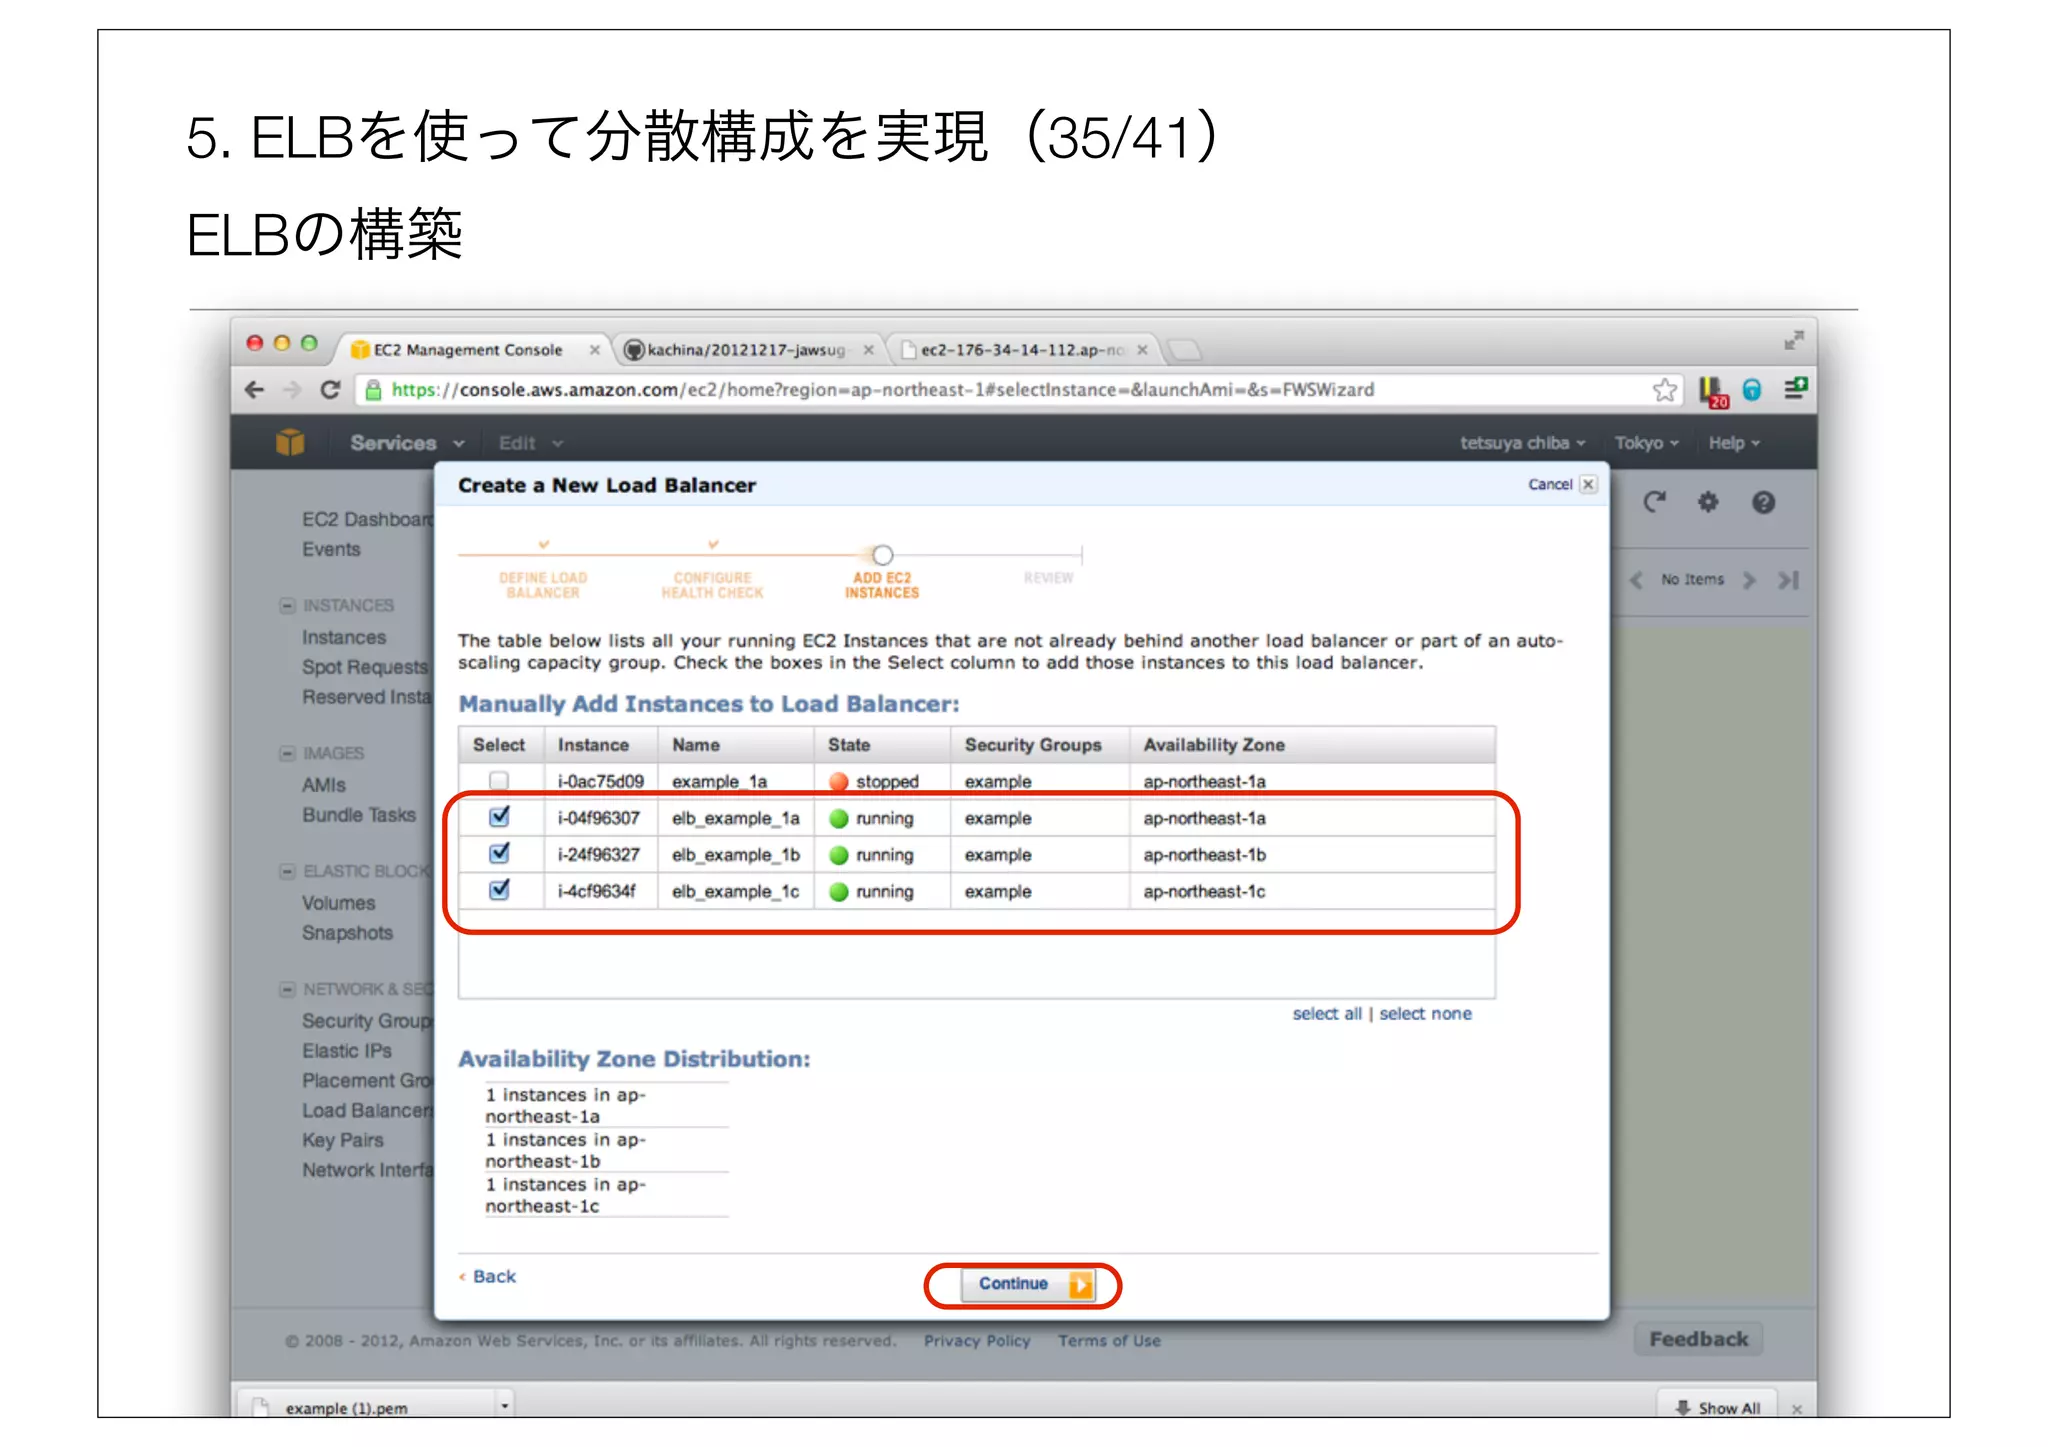Open Volumes in the sidebar

coord(339,903)
